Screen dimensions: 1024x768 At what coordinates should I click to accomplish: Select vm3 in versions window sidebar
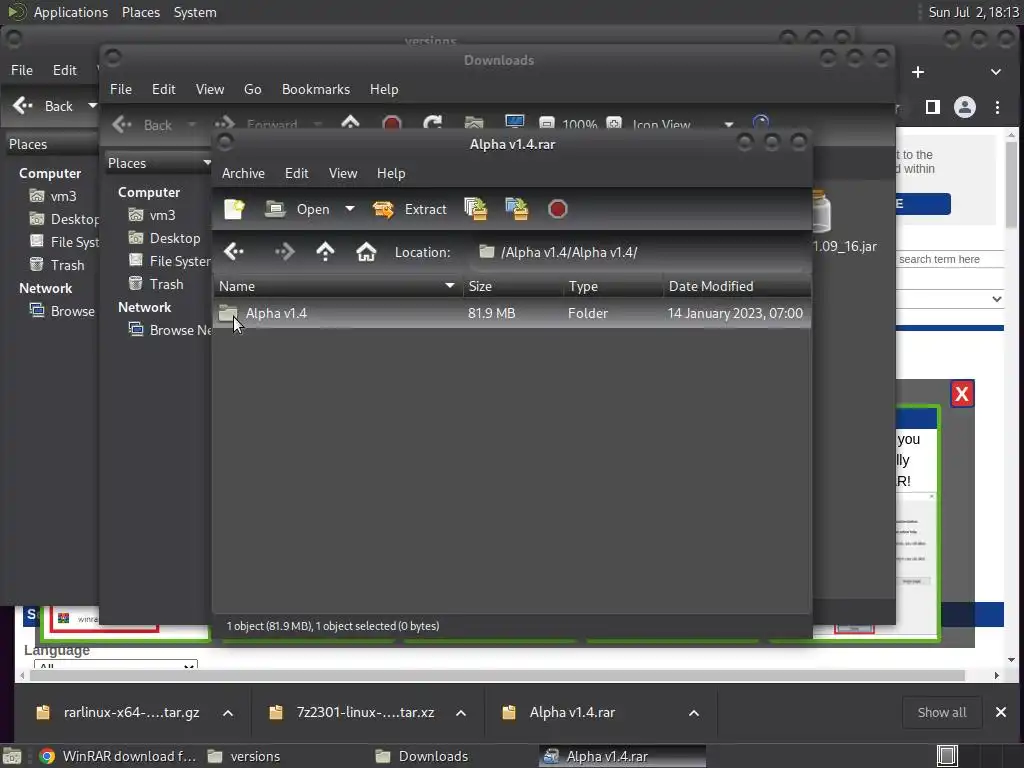point(53,196)
